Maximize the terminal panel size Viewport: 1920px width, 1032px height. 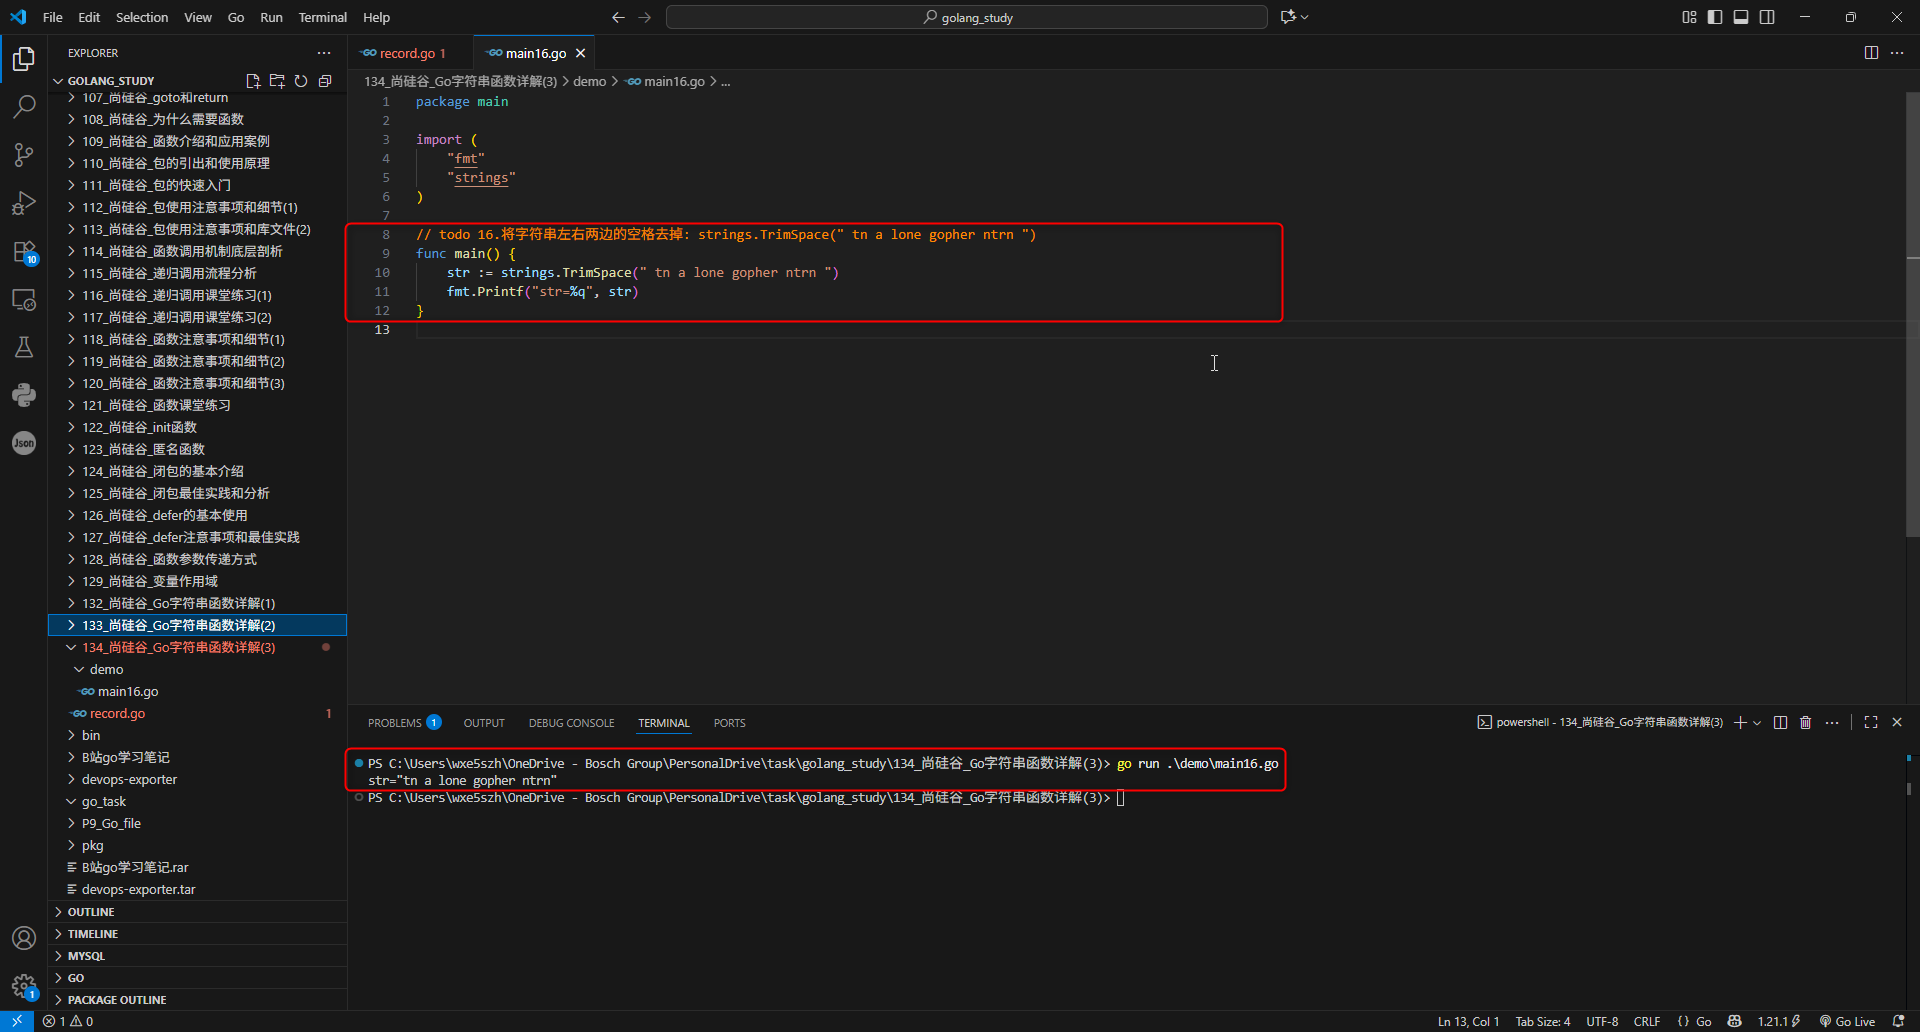click(x=1871, y=722)
